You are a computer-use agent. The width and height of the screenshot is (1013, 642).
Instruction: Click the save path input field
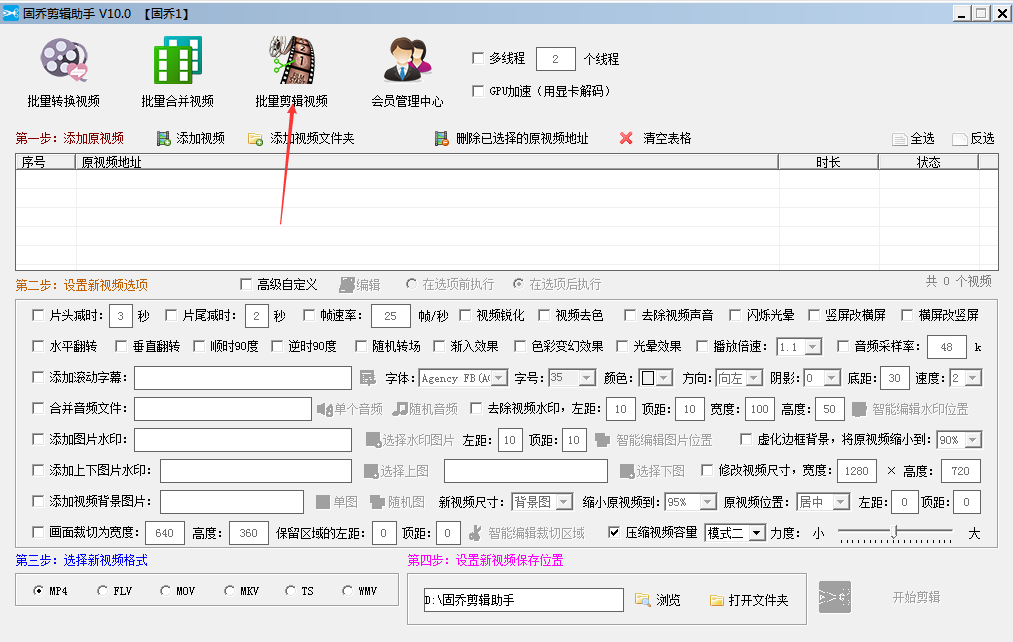coord(523,600)
